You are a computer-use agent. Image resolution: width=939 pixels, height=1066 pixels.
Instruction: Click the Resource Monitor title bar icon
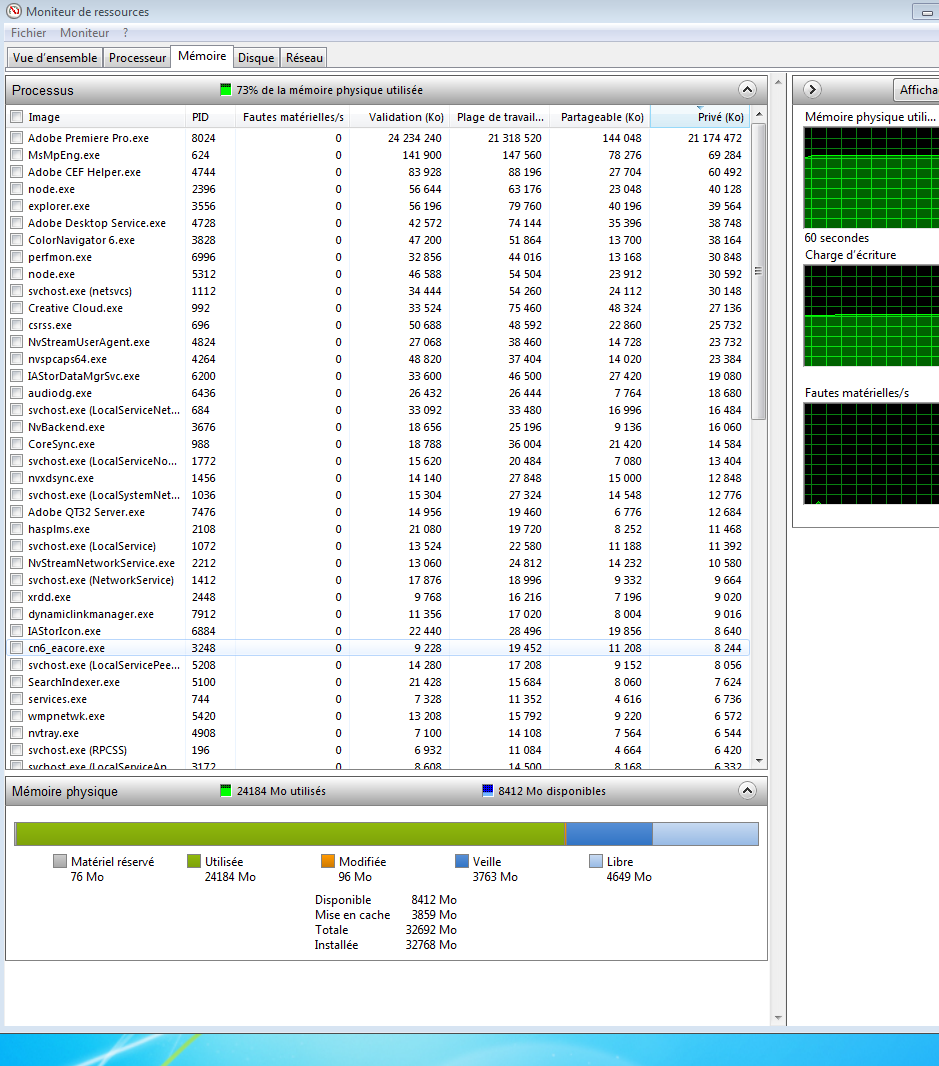[x=13, y=12]
